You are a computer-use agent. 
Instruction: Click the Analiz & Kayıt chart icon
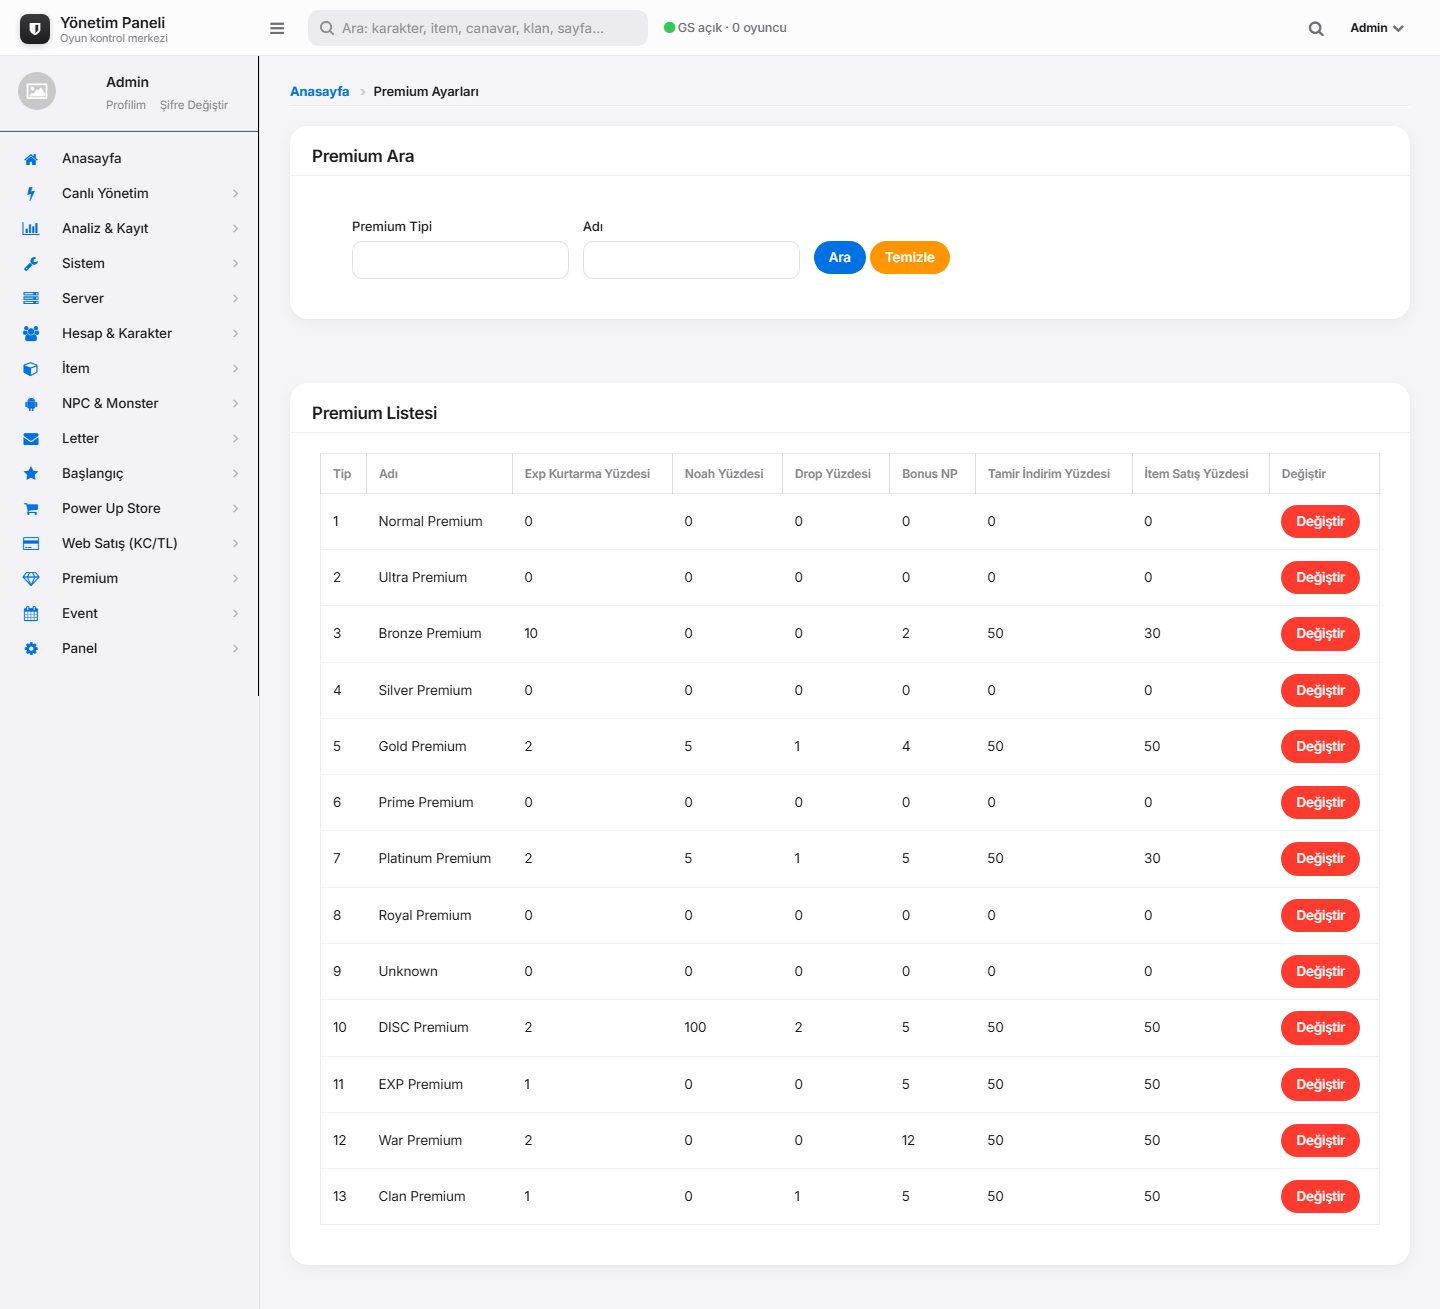tap(31, 229)
